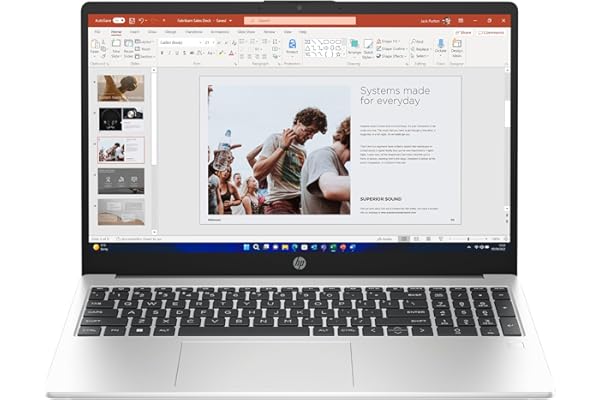Image resolution: width=600 pixels, height=400 pixels.
Task: Click in the title bar Search box
Action: pyautogui.click(x=300, y=21)
